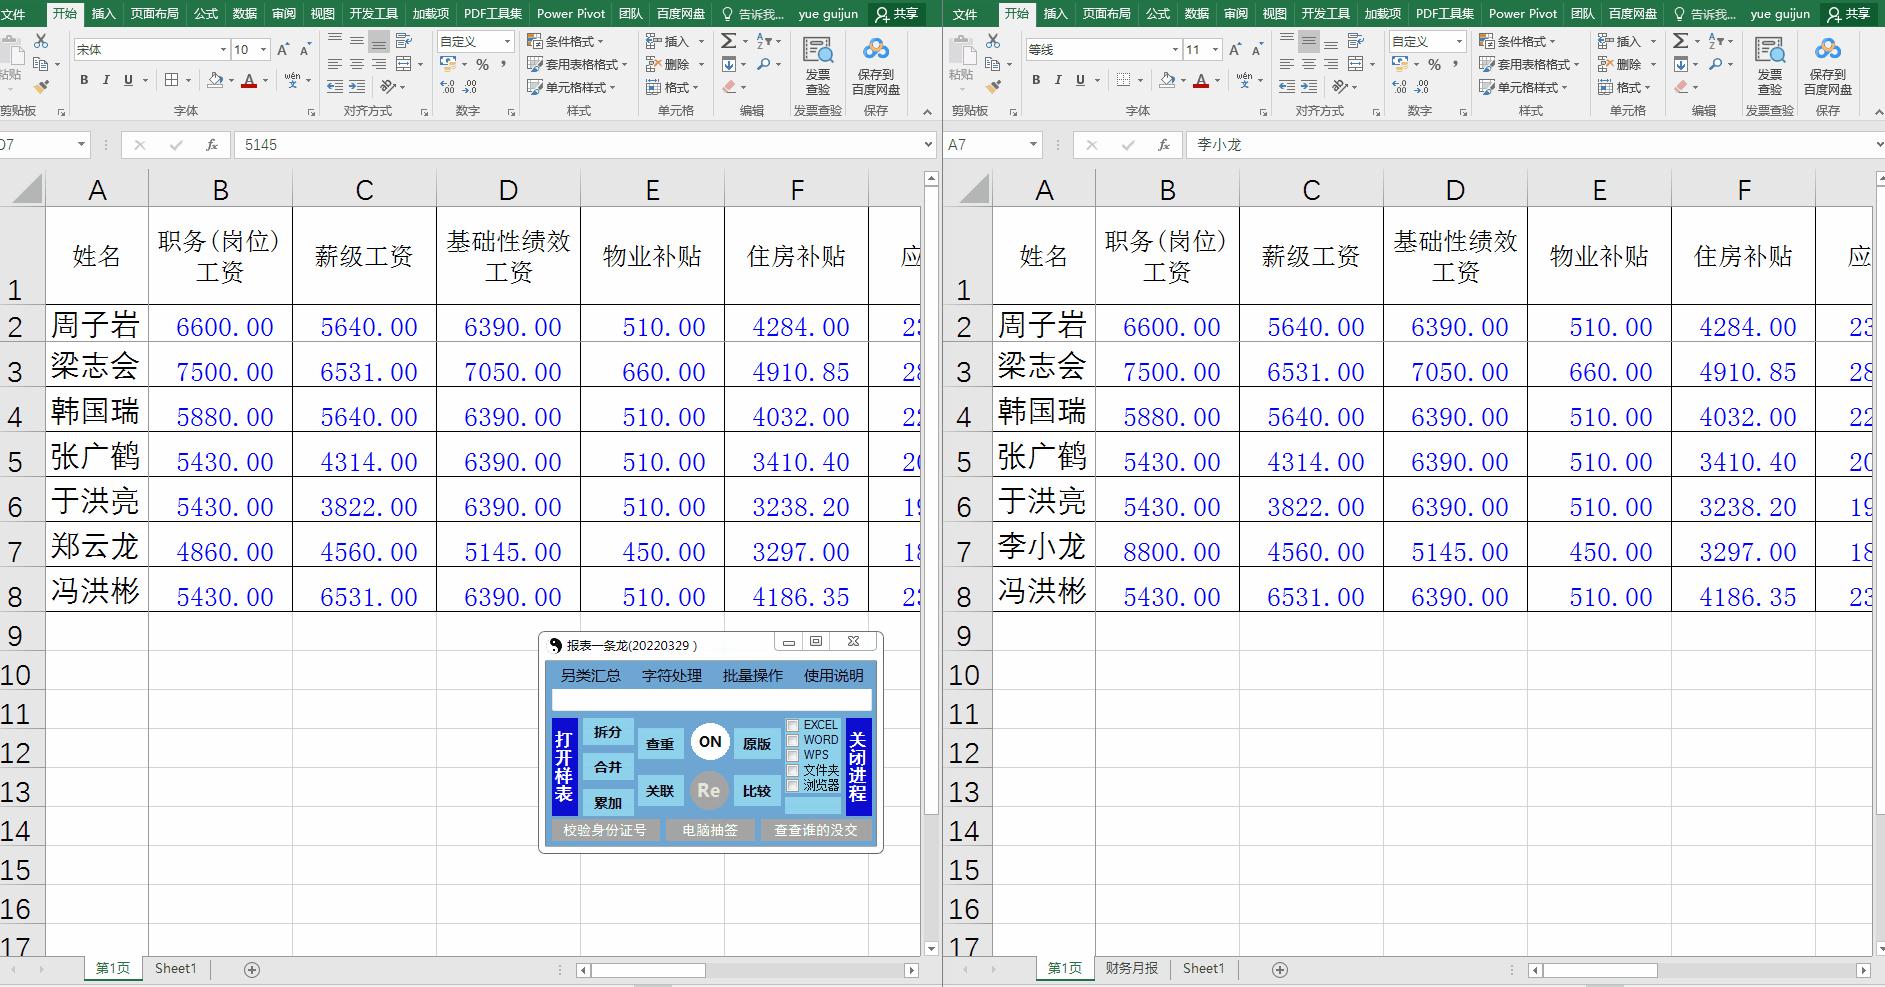Click AutoSum sigma icon in left window
This screenshot has width=1885, height=987.
tap(729, 41)
